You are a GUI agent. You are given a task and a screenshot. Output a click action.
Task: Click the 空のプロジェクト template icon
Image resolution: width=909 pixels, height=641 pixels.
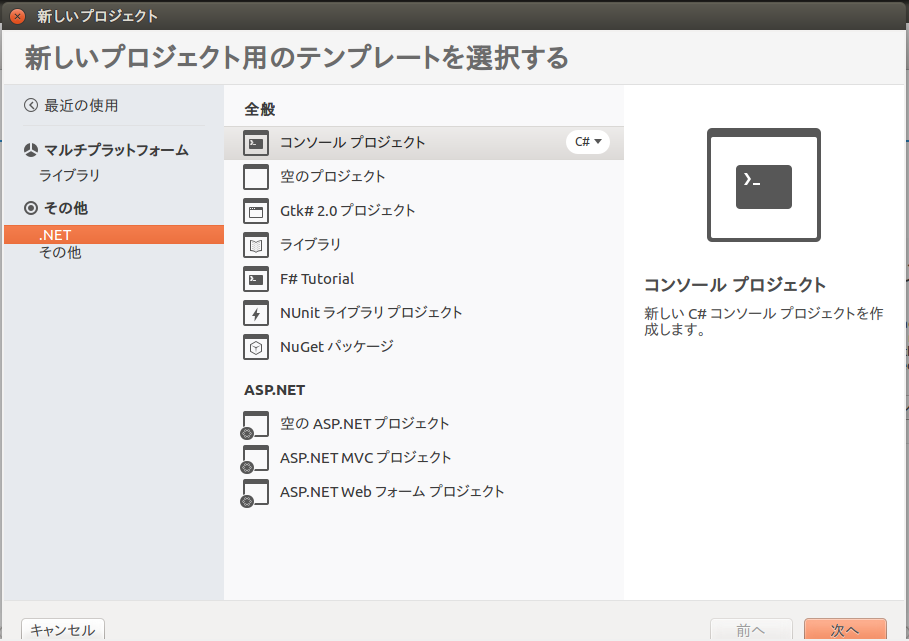click(x=255, y=177)
